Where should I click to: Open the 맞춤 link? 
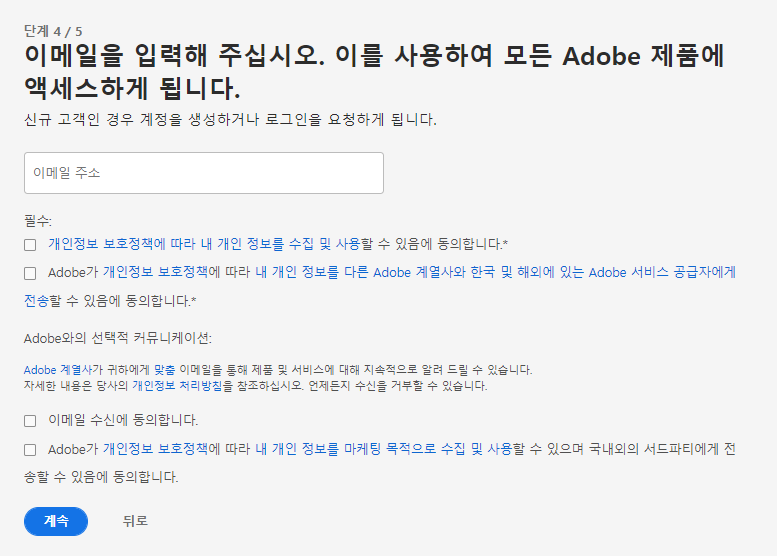coord(165,370)
